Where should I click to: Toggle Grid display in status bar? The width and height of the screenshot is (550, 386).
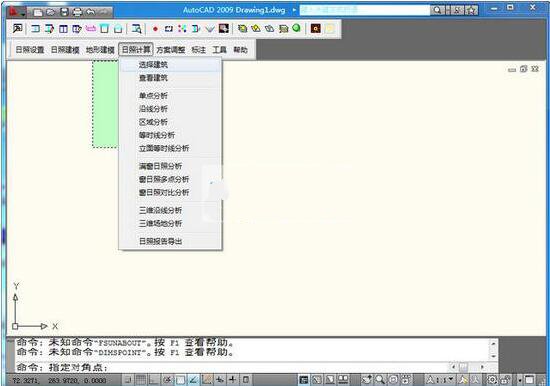141,380
